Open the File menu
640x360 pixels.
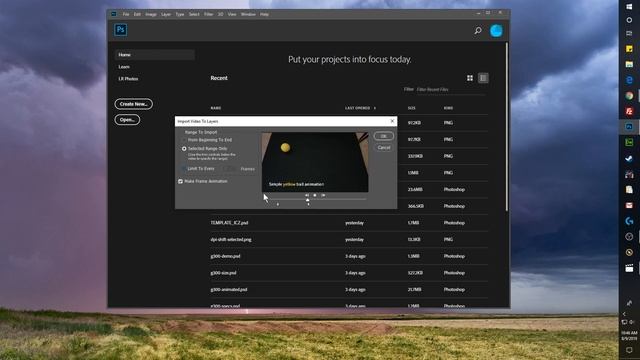click(126, 14)
